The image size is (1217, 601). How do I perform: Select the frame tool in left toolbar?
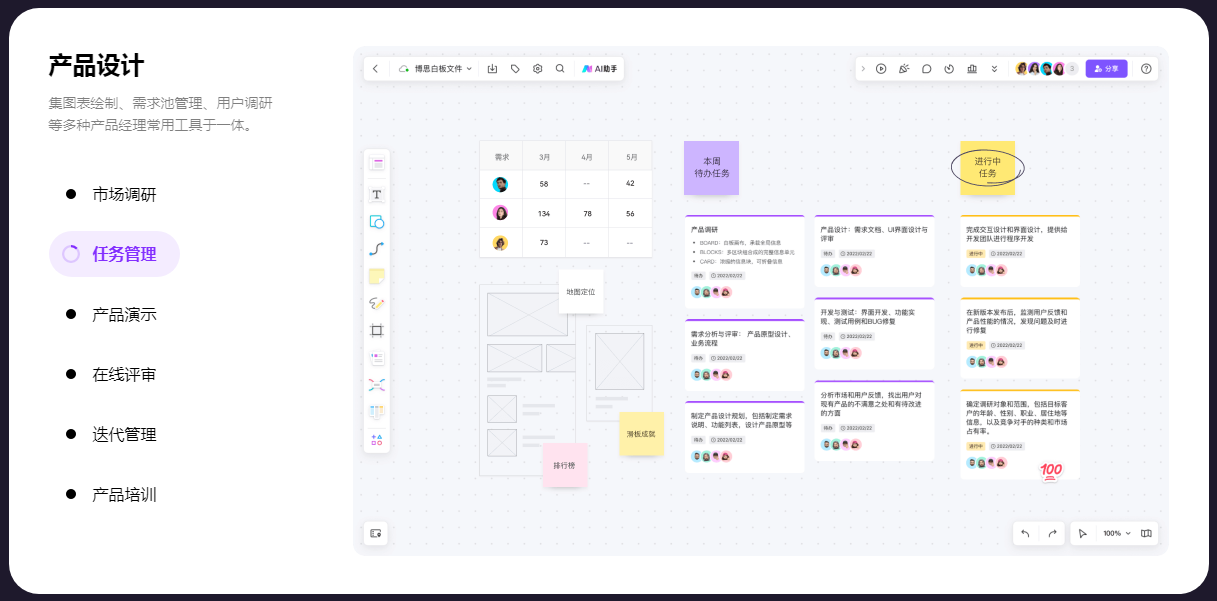tap(377, 331)
